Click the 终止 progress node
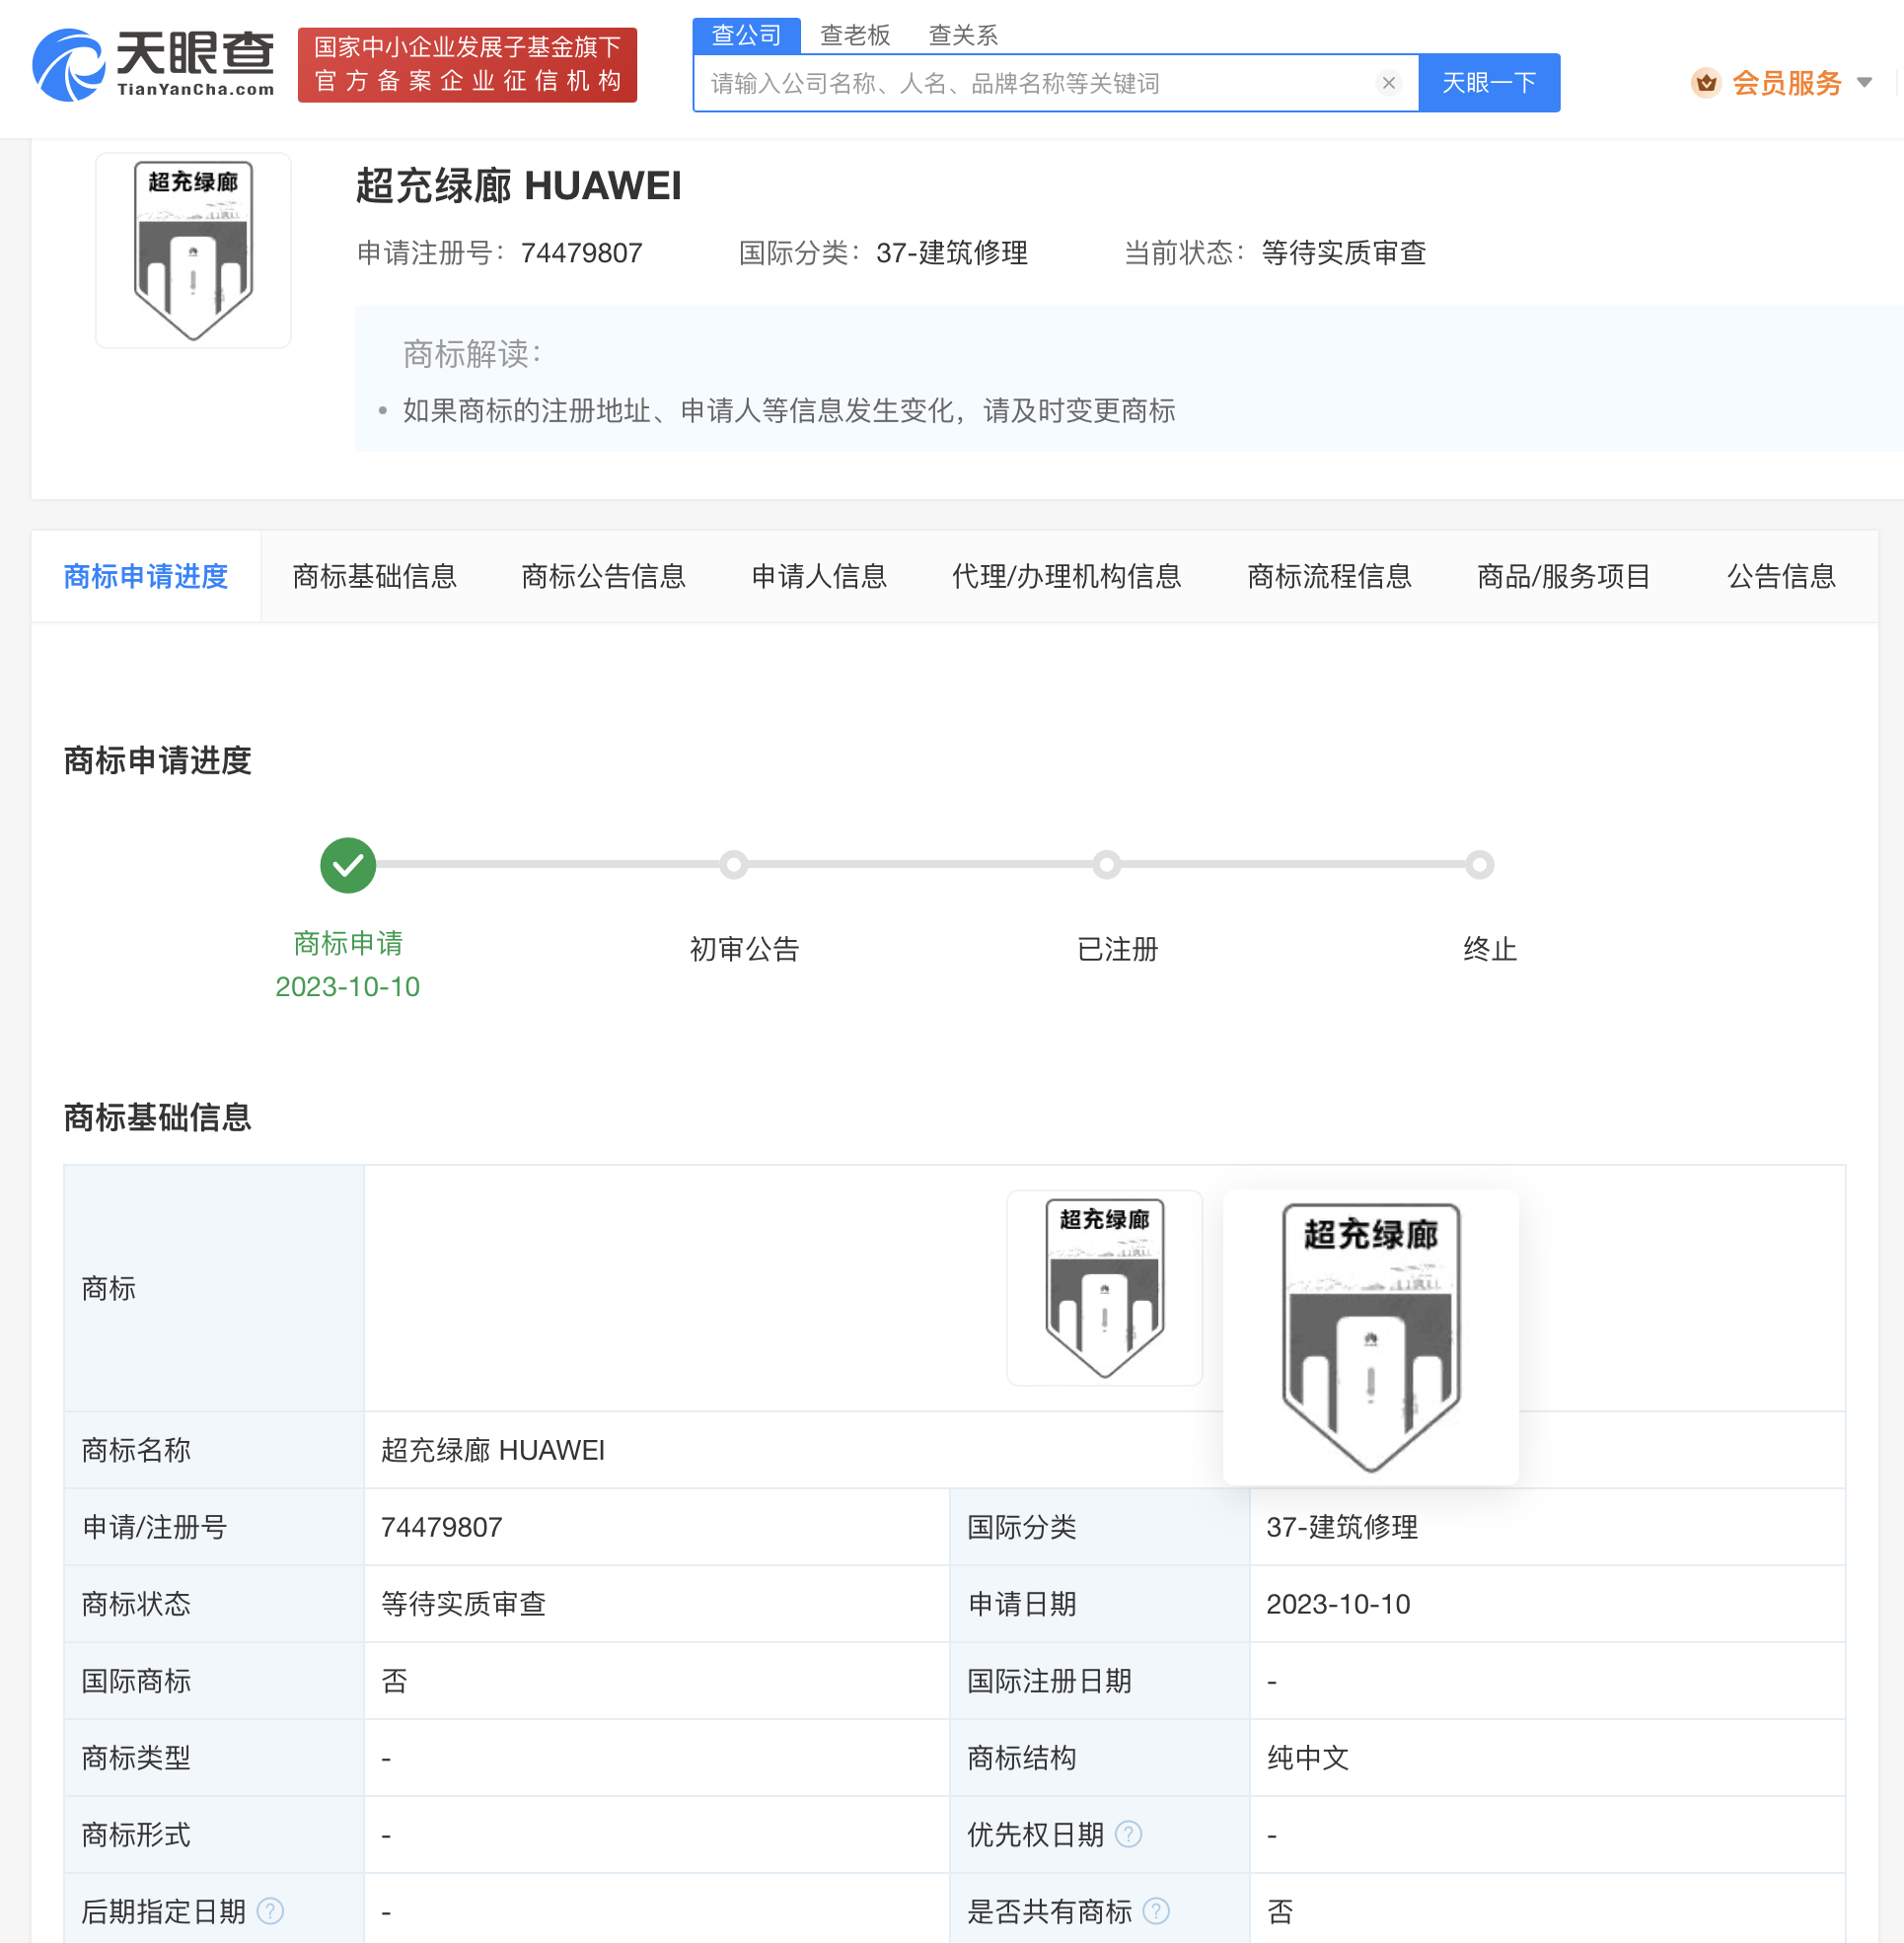This screenshot has height=1943, width=1904. [1480, 865]
